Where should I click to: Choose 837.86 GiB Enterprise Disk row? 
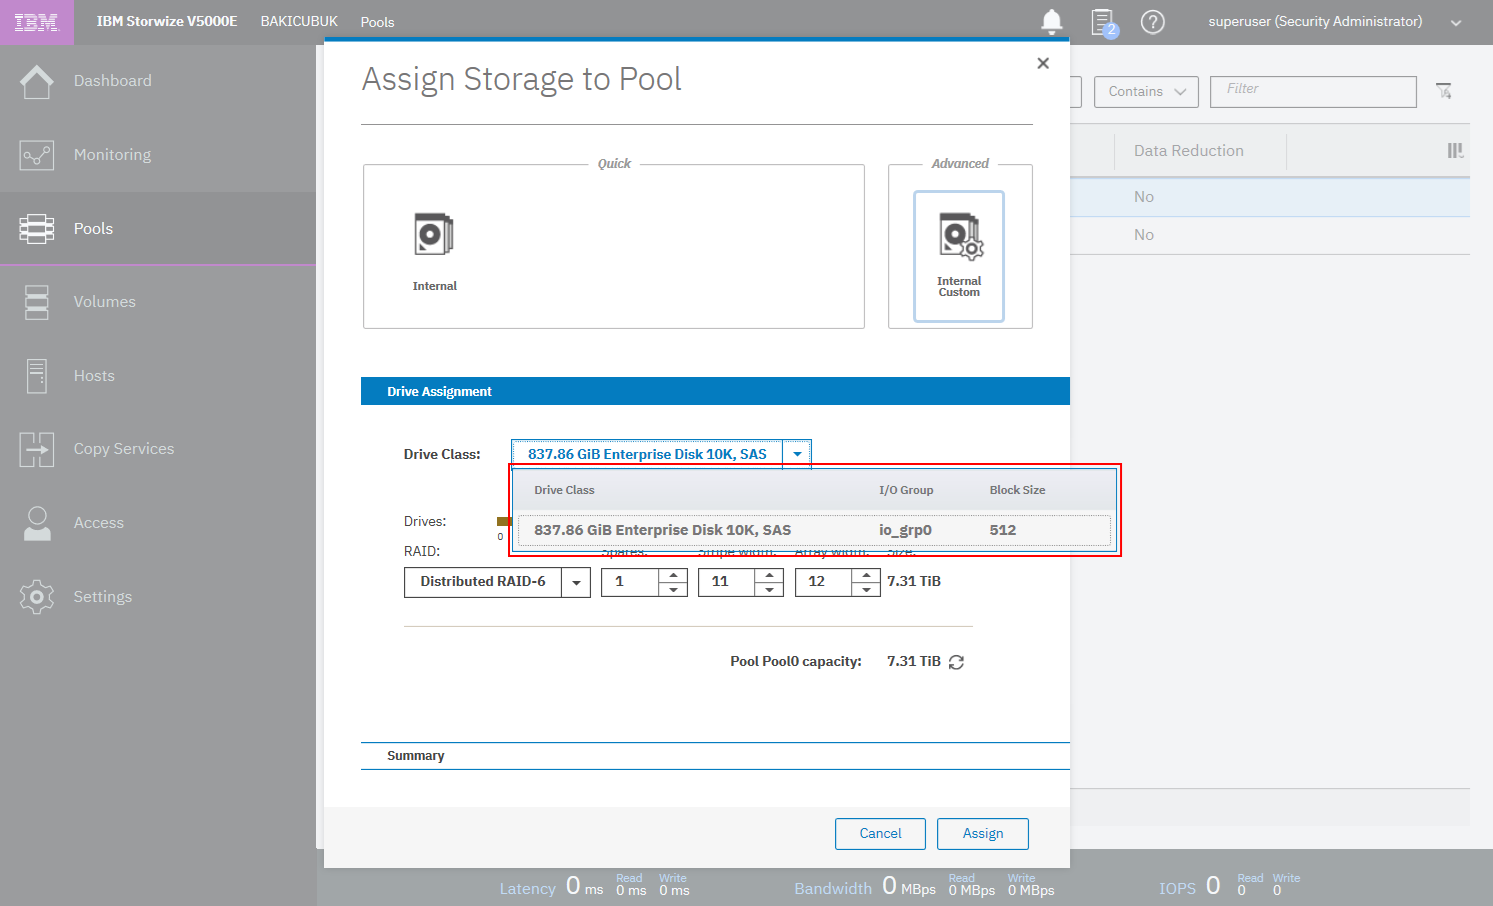[x=814, y=530]
